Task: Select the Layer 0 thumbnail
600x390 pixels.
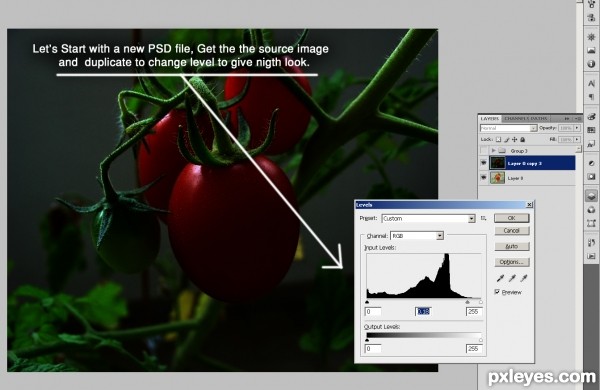Action: [x=497, y=178]
